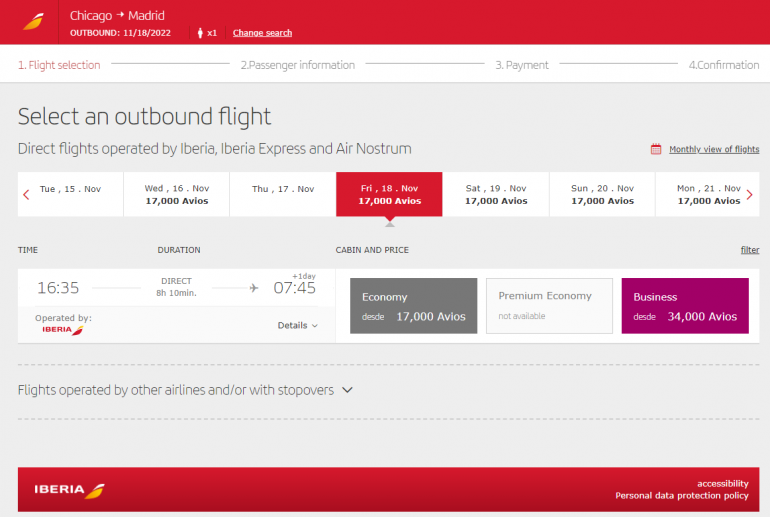Go to later dates with right arrow
The width and height of the screenshot is (770, 517).
(750, 195)
